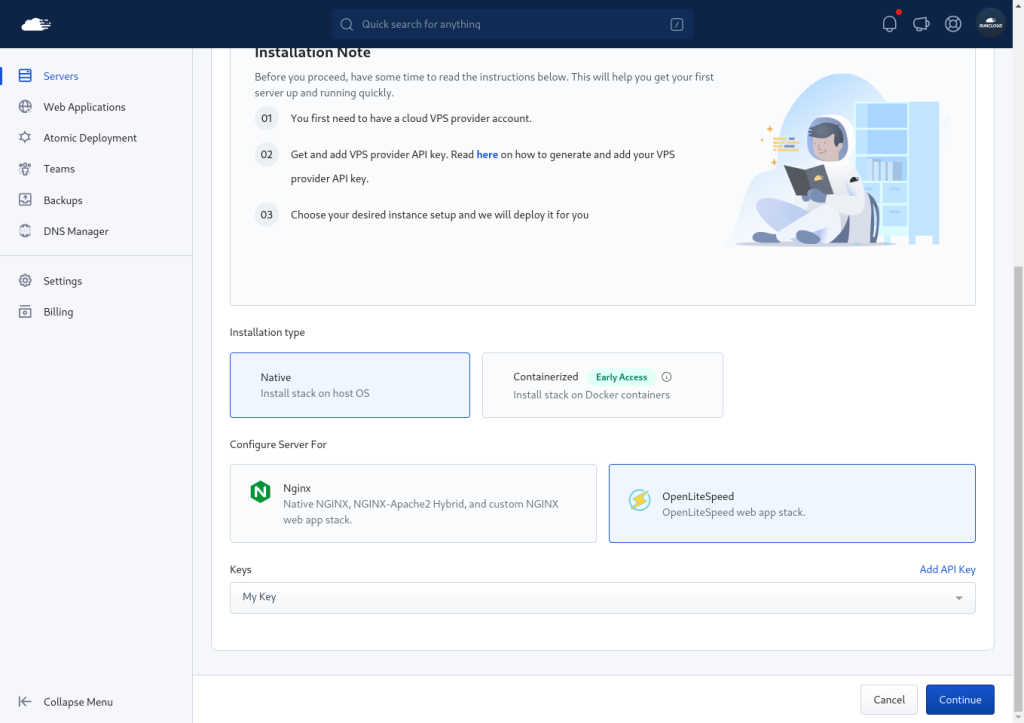This screenshot has width=1024, height=723.
Task: Click the RunCloud cloud logo
Action: point(36,24)
